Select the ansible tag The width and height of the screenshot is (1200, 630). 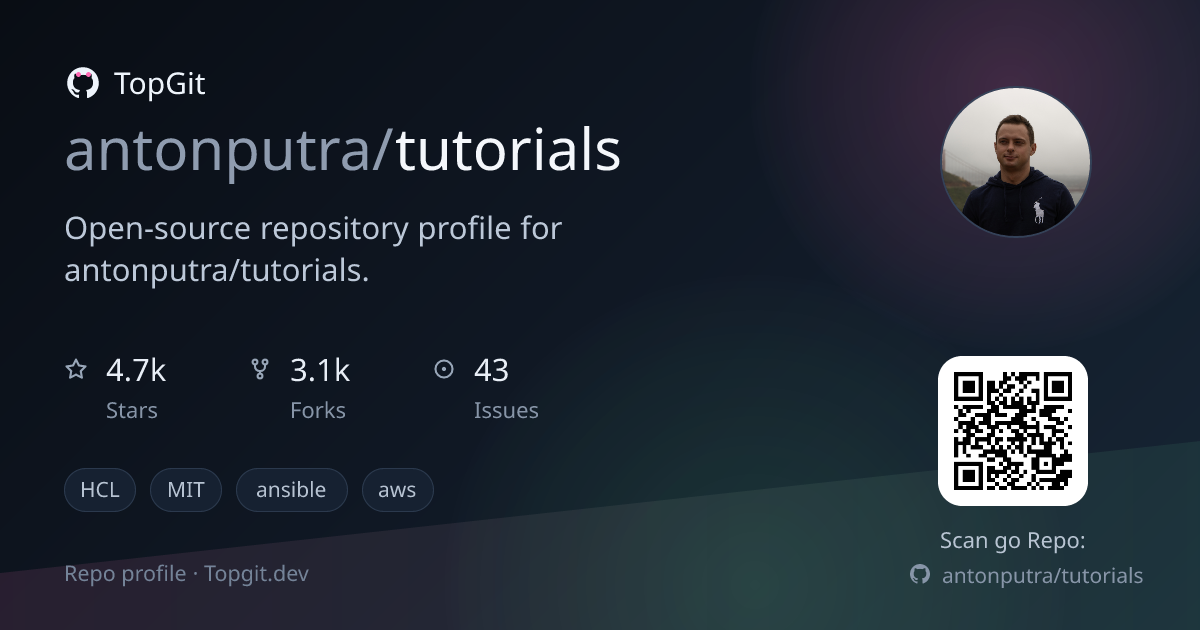tap(291, 490)
